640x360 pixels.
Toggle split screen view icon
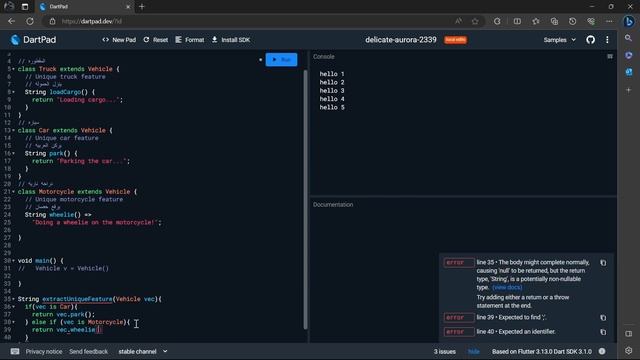coord(517,21)
